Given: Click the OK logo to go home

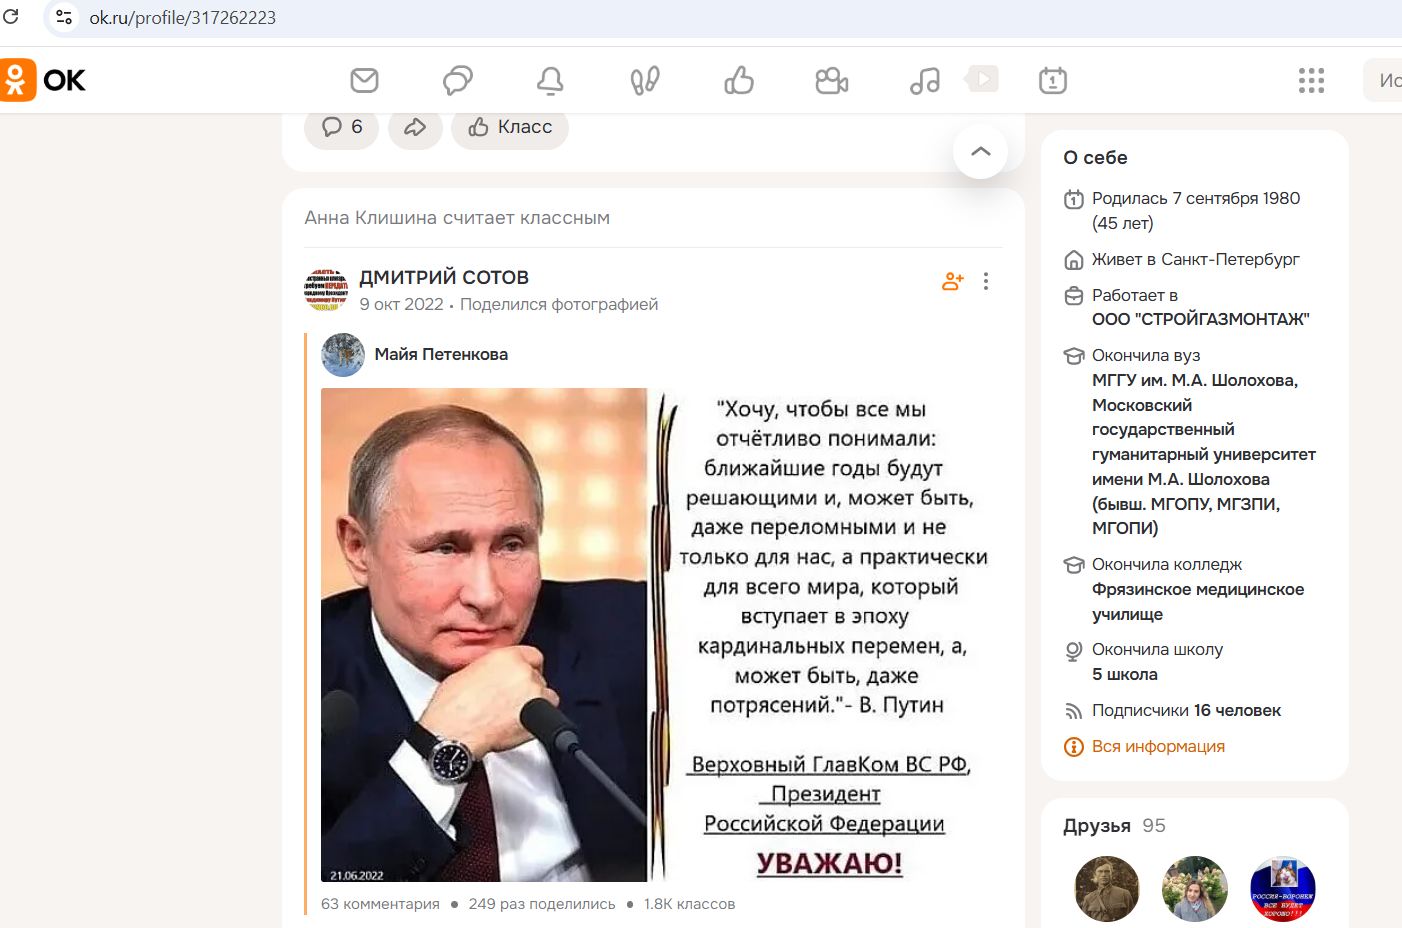Looking at the screenshot, I should click(44, 80).
